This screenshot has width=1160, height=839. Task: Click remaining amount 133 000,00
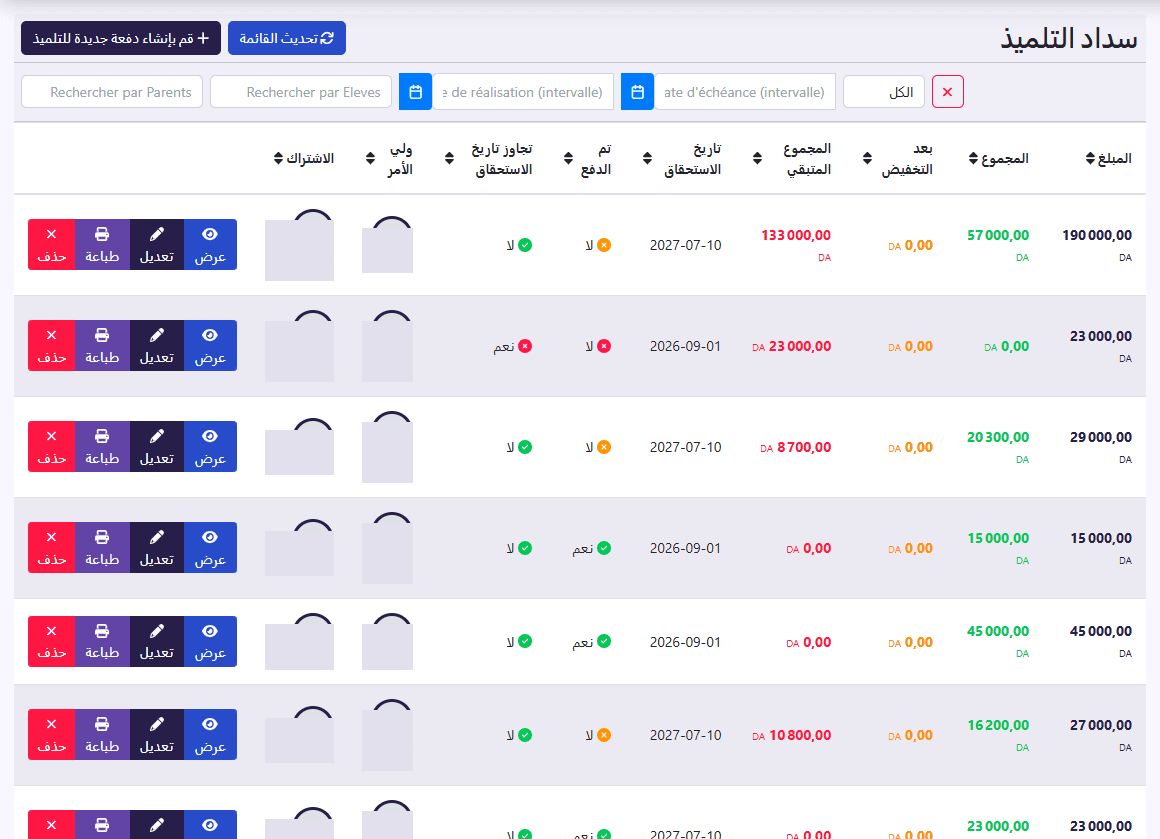click(796, 235)
